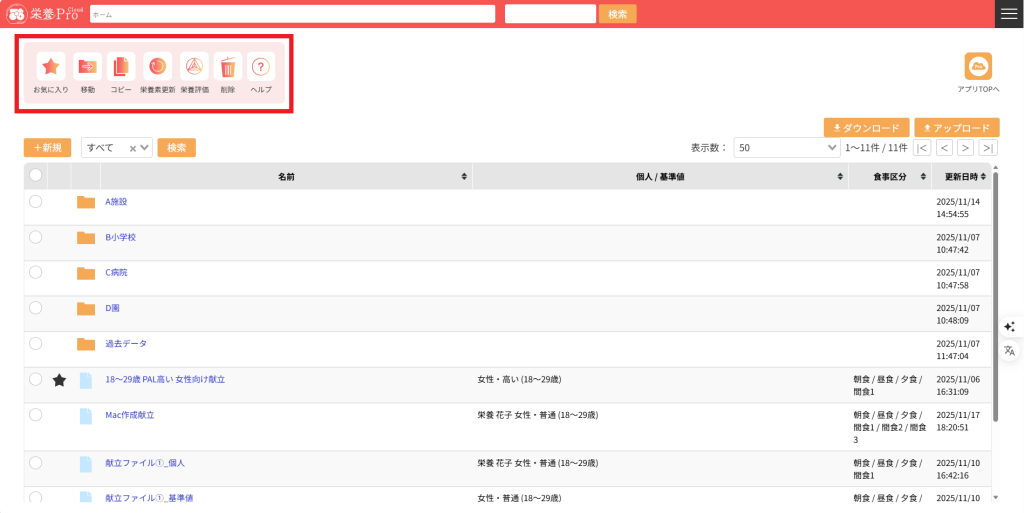Select the radio button for C病院
The width and height of the screenshot is (1024, 513).
(36, 272)
